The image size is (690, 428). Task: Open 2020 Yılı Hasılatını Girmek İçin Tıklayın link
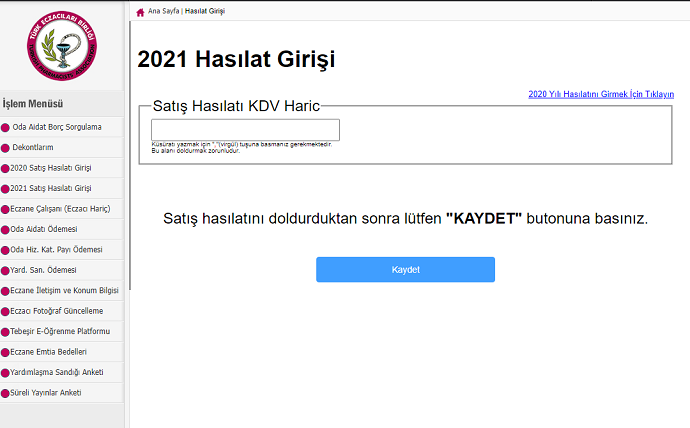(600, 94)
